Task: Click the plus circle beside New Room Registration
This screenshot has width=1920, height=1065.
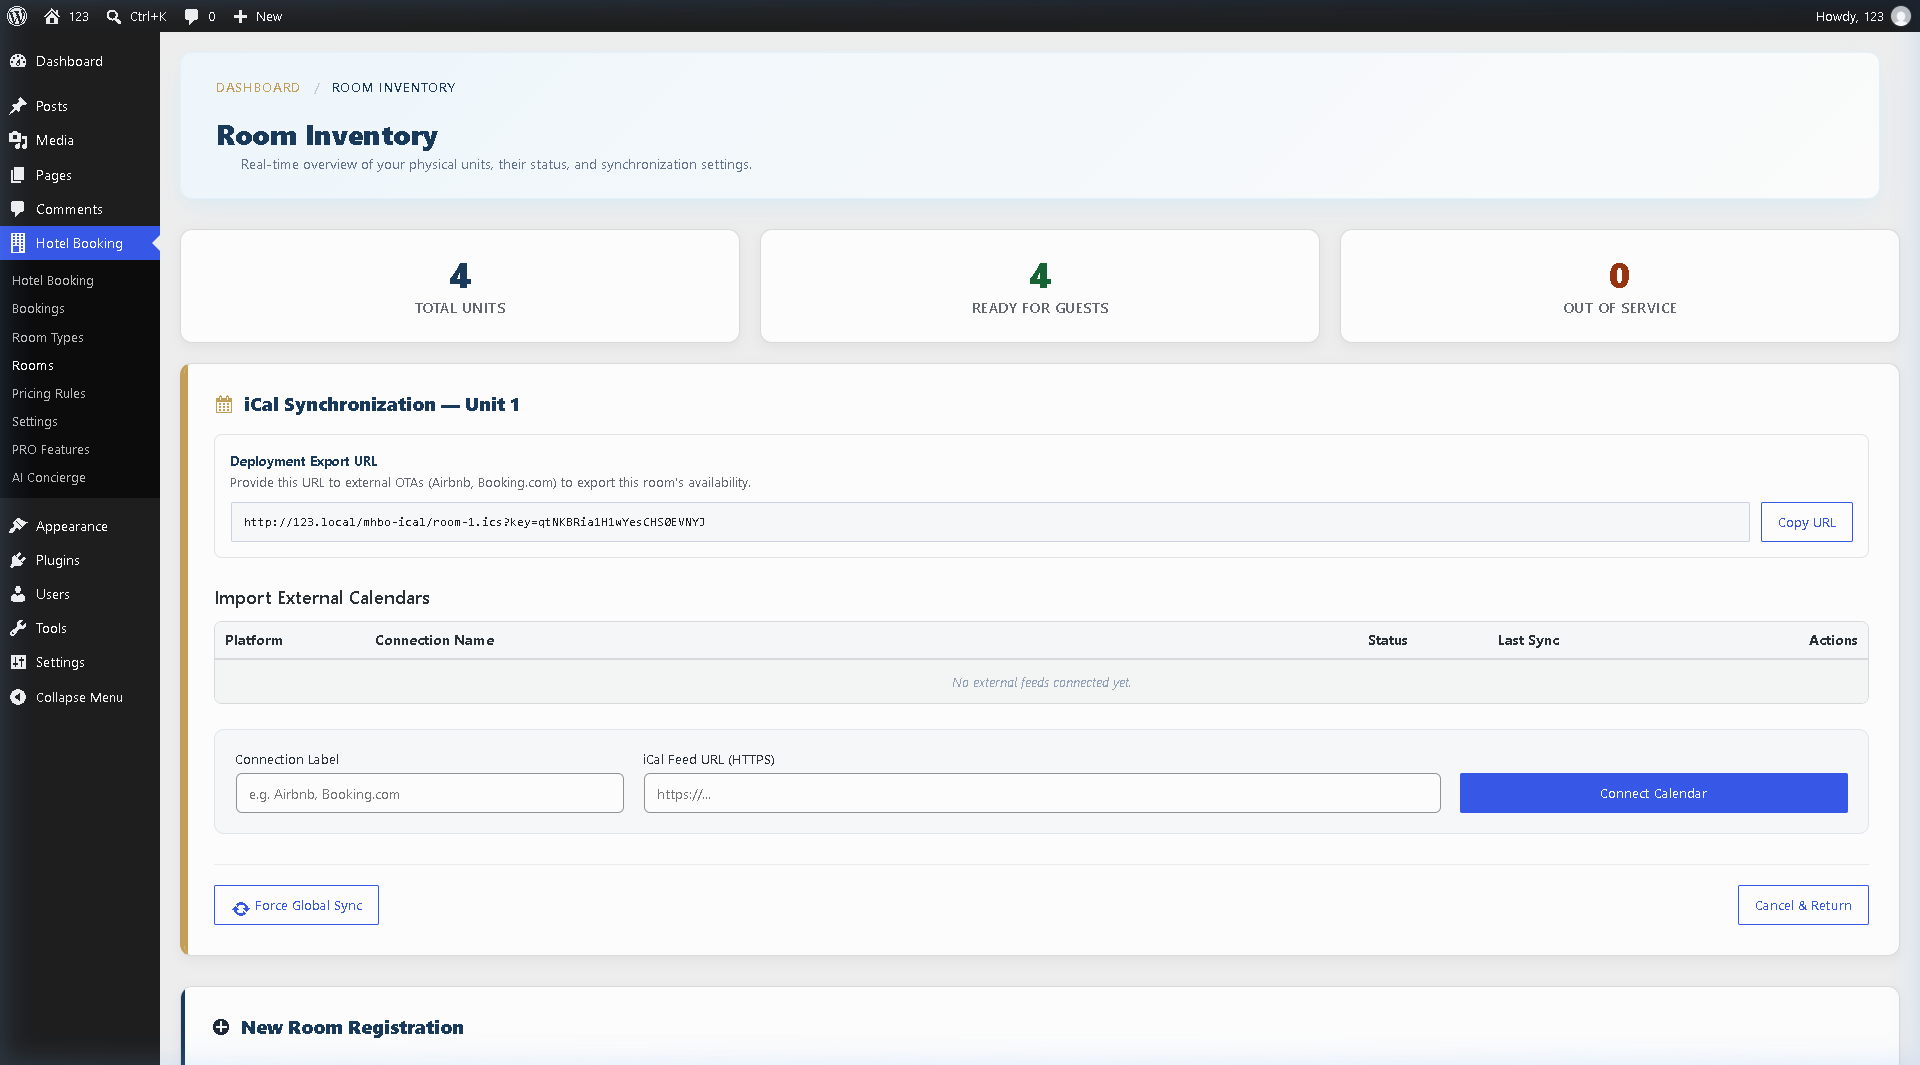Action: tap(221, 1027)
